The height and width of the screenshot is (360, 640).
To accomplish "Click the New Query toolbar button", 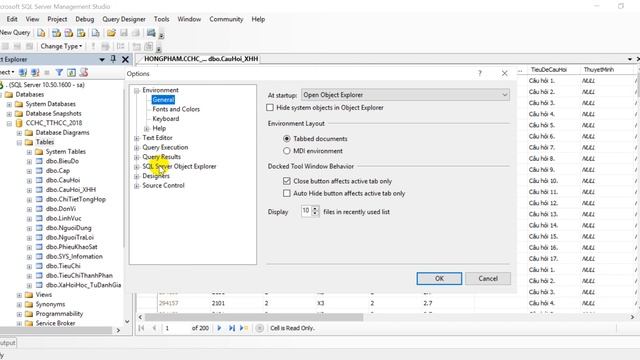I will pos(15,32).
